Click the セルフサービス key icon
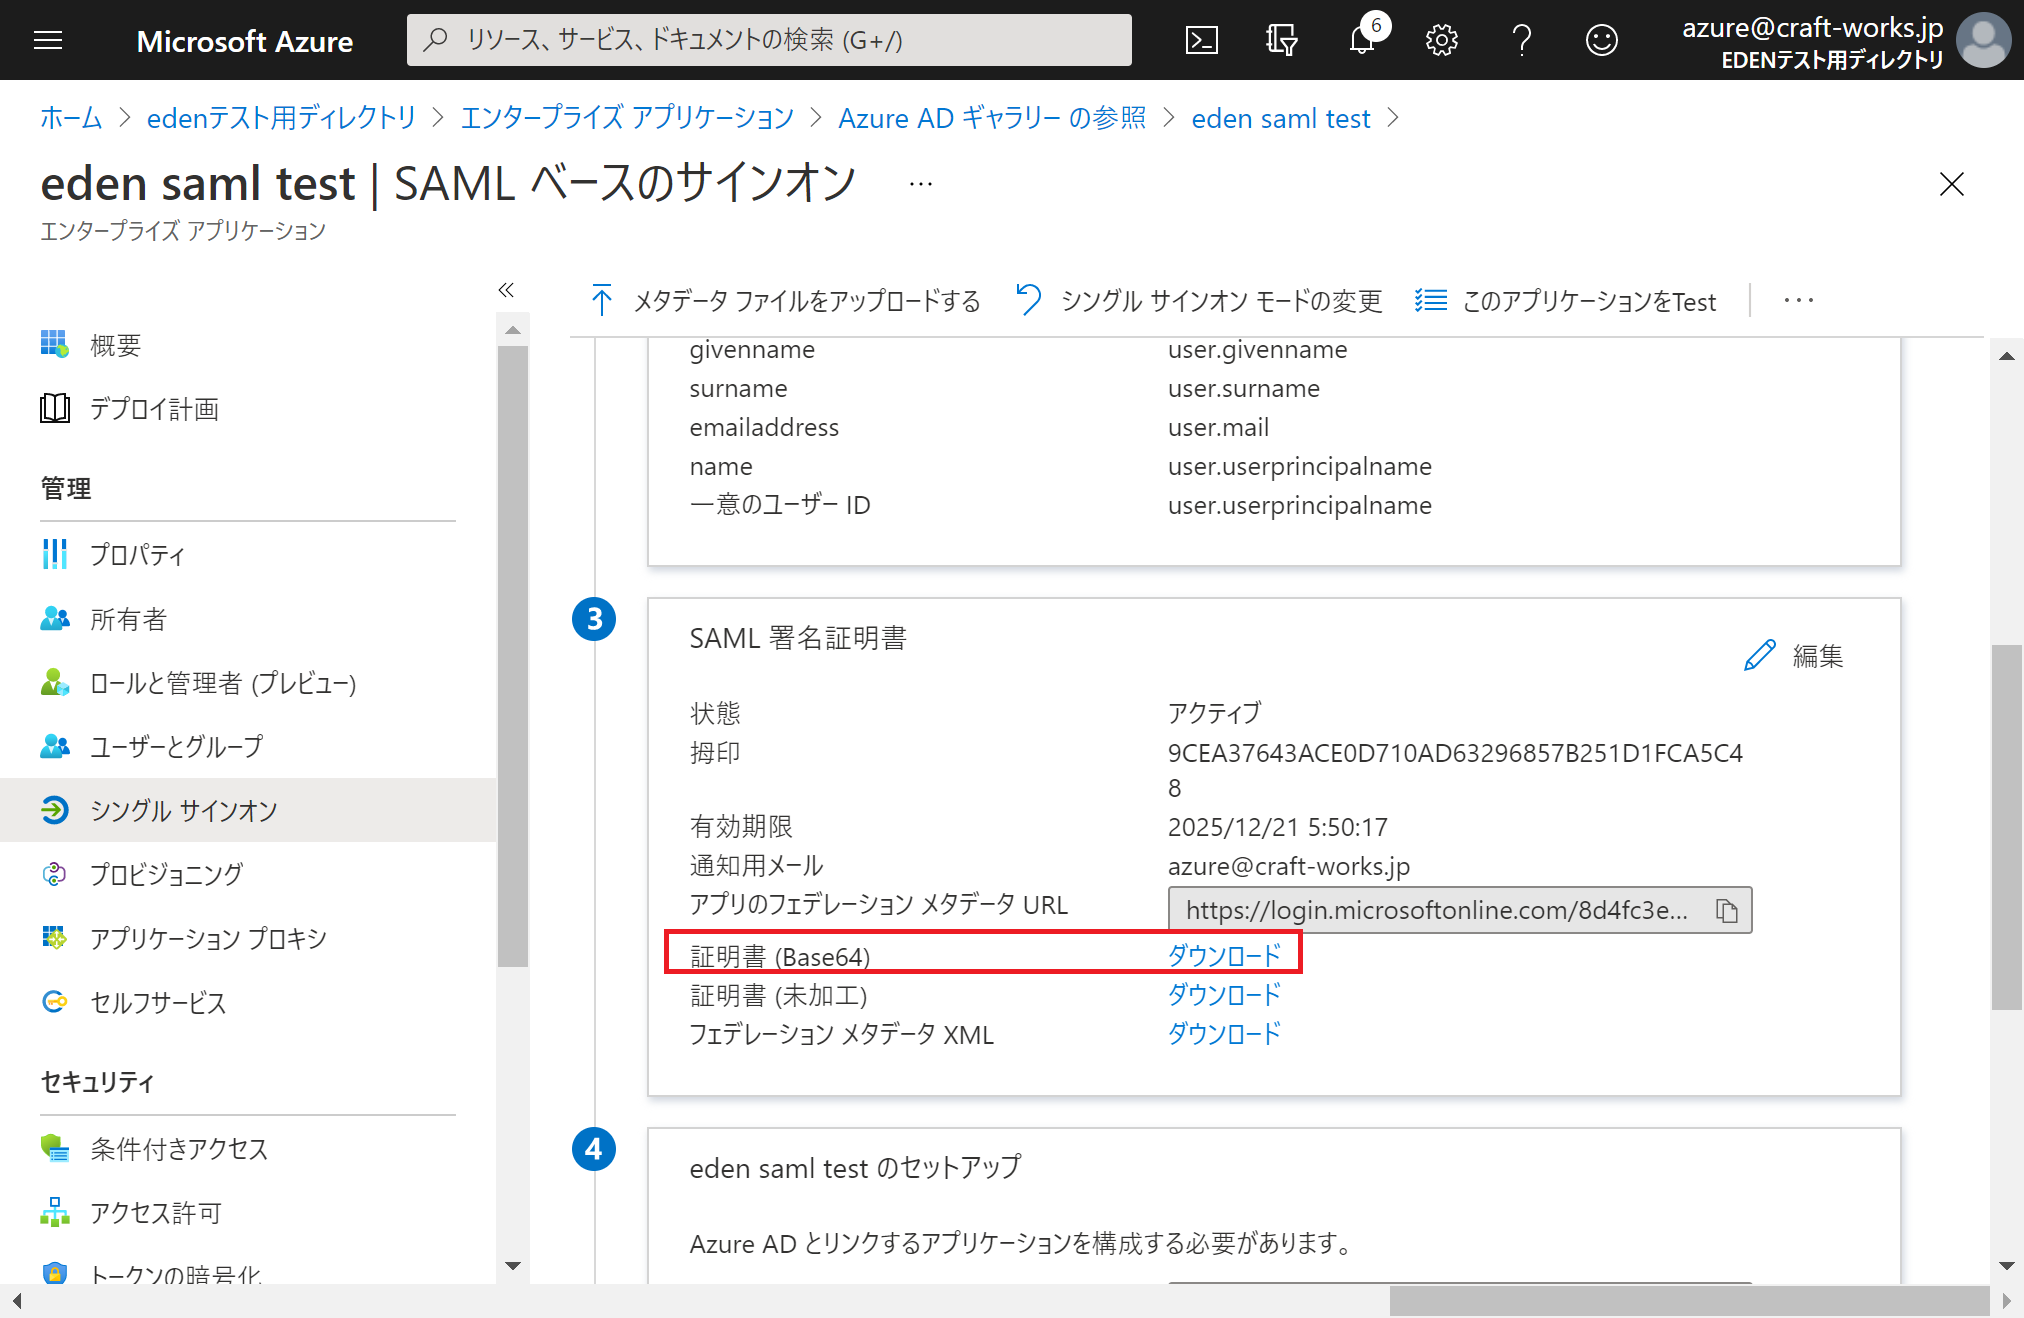2024x1318 pixels. tap(55, 1001)
